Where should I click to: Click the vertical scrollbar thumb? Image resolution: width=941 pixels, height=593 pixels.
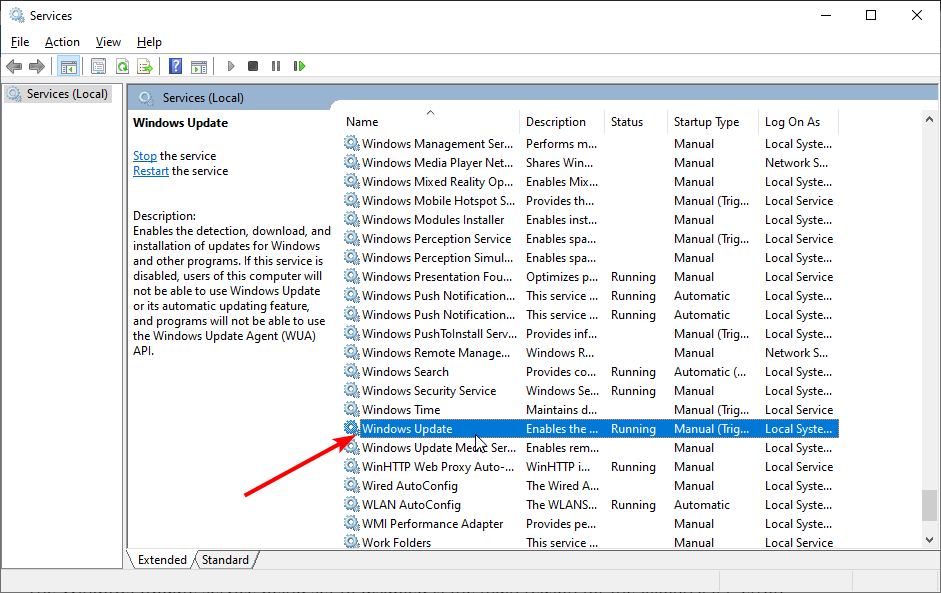930,506
